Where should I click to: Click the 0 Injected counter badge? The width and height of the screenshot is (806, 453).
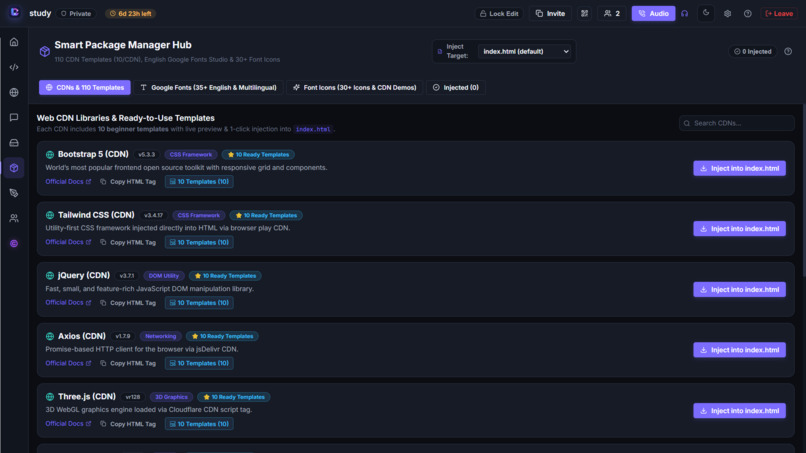point(753,51)
